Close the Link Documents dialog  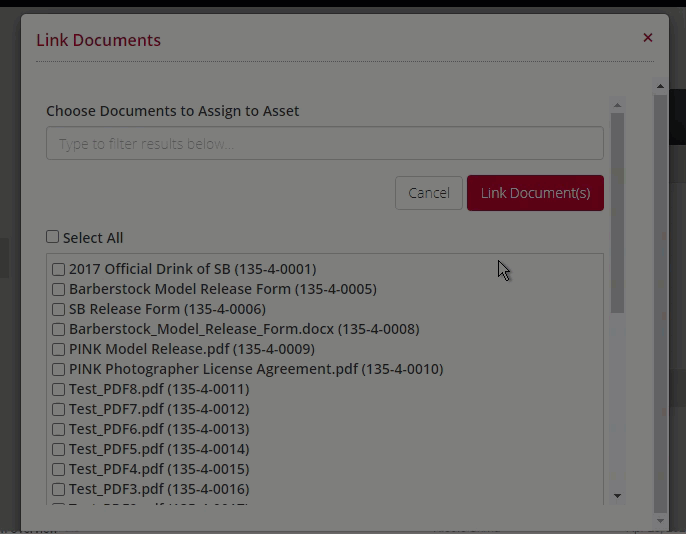[648, 38]
